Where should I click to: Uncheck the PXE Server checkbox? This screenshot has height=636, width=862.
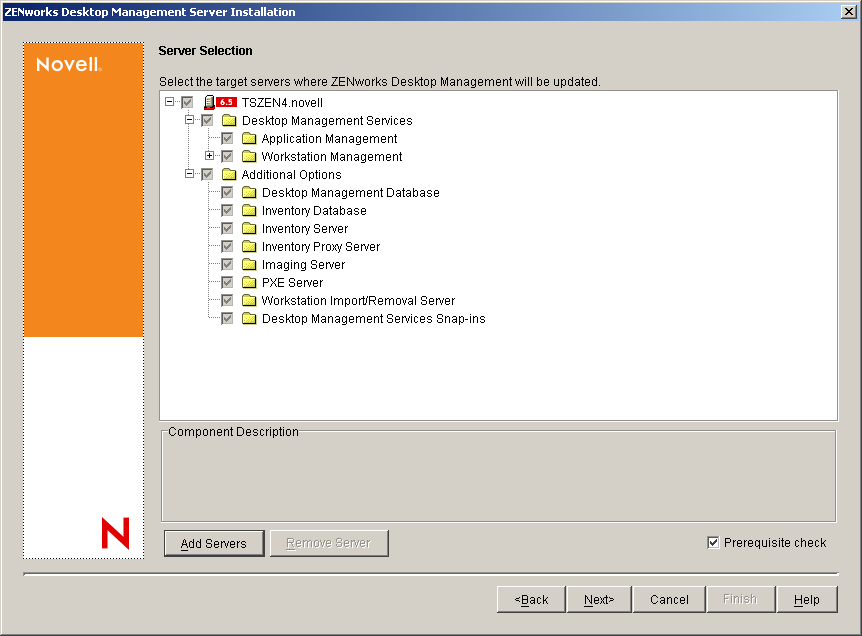tap(227, 283)
